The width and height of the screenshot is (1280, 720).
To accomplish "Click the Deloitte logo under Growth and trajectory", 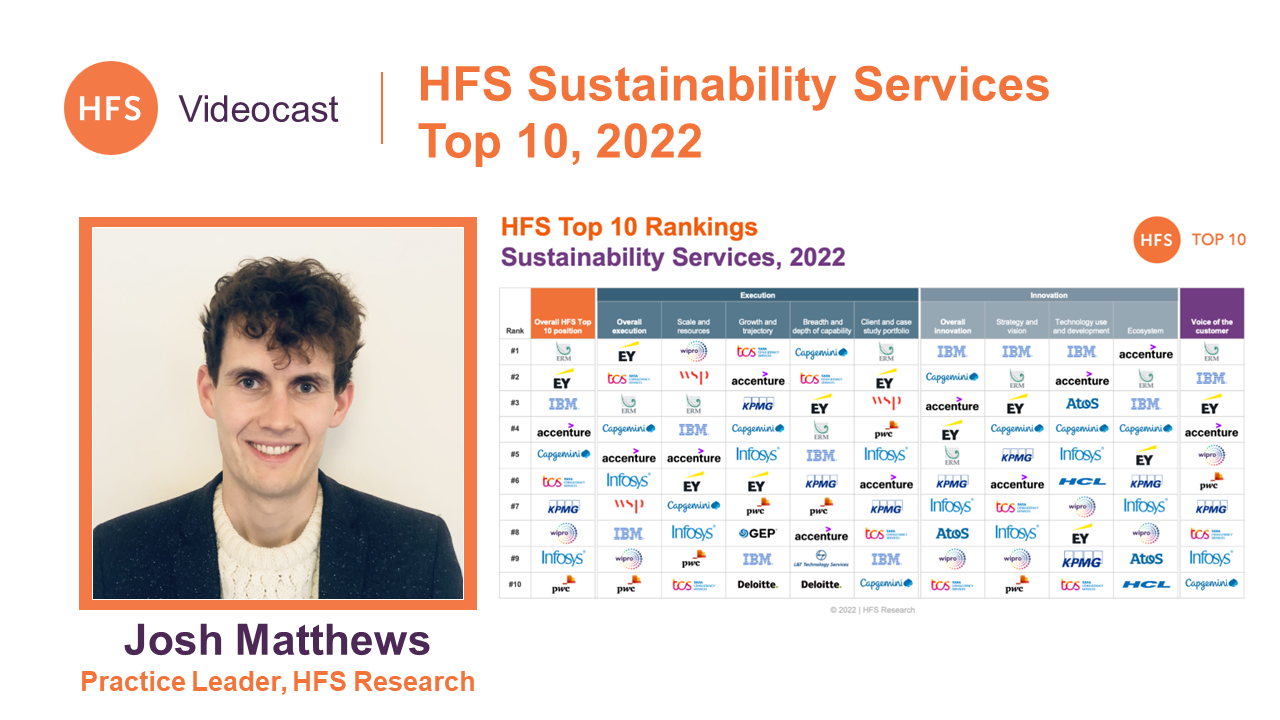I will pos(757,584).
